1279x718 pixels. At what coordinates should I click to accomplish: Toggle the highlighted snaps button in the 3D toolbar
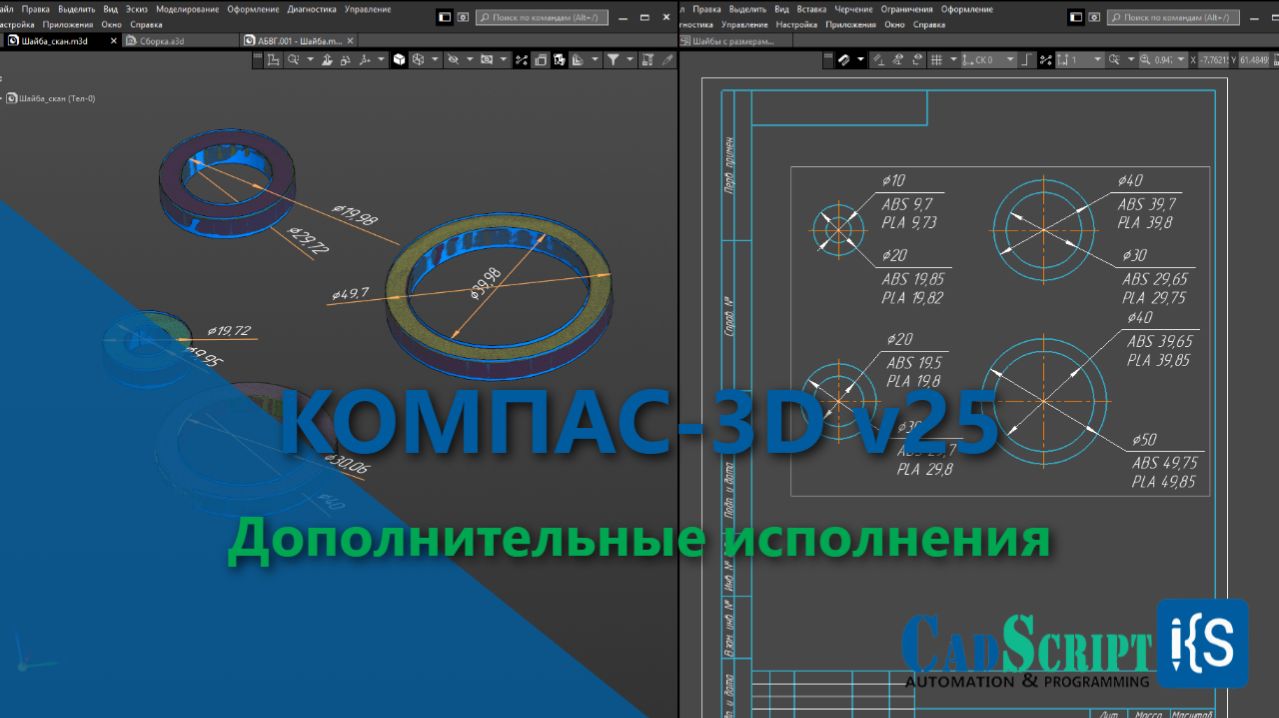pyautogui.click(x=522, y=60)
